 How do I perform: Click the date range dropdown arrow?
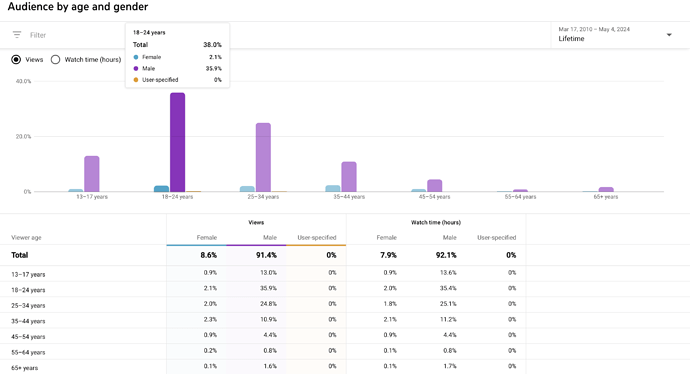pyautogui.click(x=669, y=35)
